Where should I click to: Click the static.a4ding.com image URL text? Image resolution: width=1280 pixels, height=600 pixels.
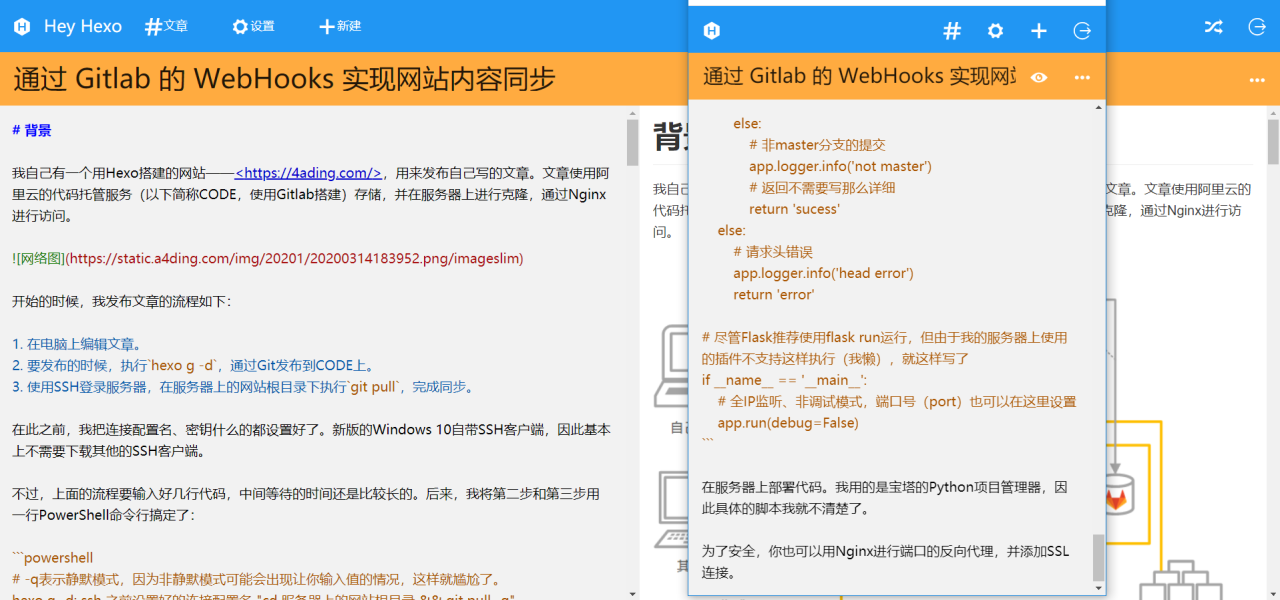[294, 258]
